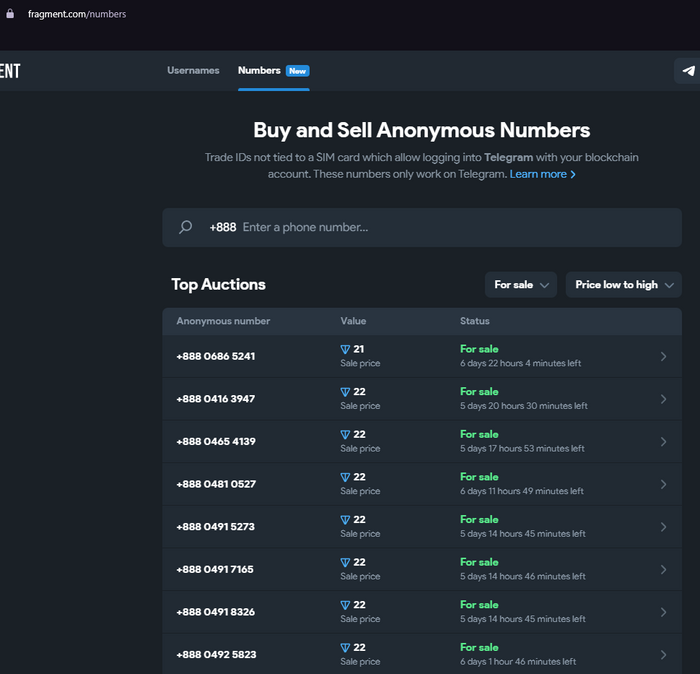Click the TON icon next to value 21
700x674 pixels.
click(x=345, y=349)
